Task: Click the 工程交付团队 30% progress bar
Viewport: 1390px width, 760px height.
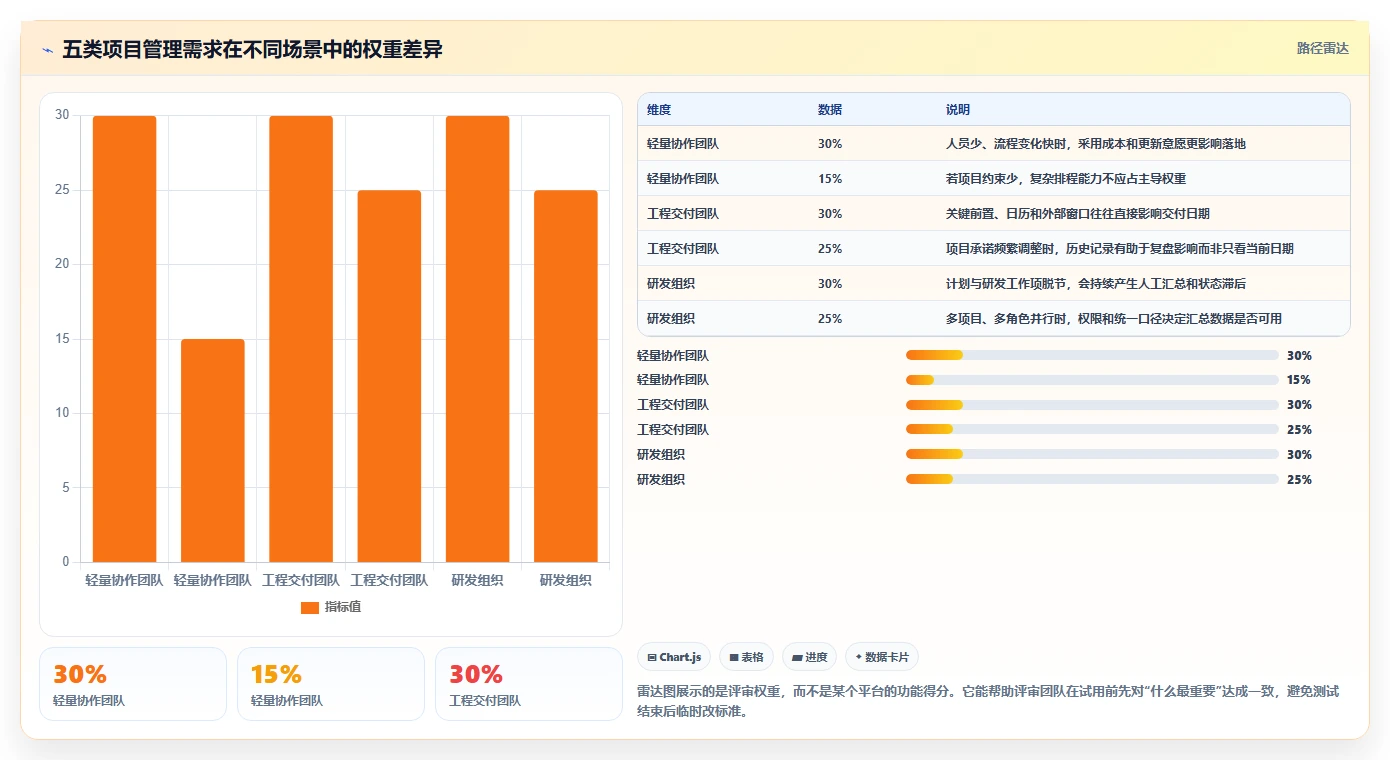Action: tap(1092, 405)
